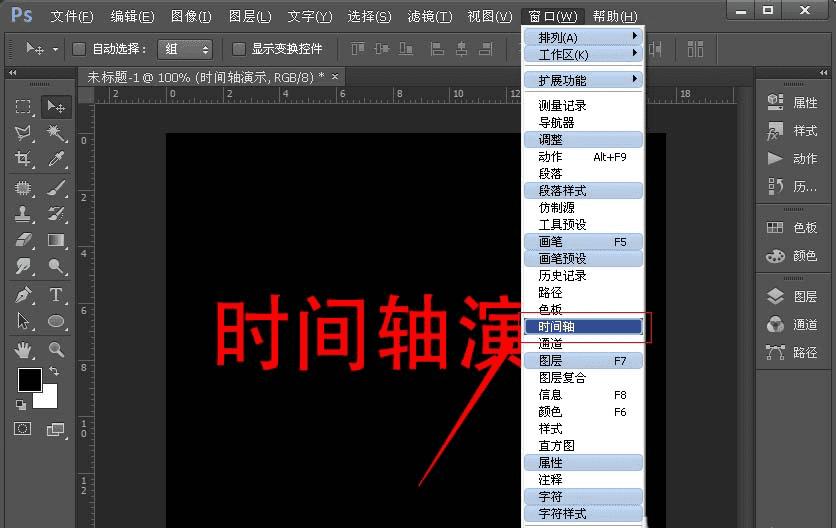Reset default foreground and background colors
This screenshot has height=528, width=836.
click(21, 405)
